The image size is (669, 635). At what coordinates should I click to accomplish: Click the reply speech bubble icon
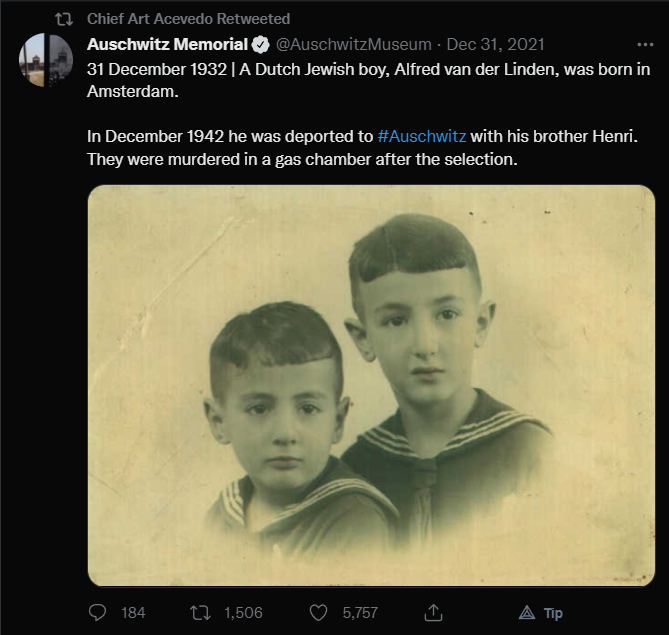(x=97, y=612)
